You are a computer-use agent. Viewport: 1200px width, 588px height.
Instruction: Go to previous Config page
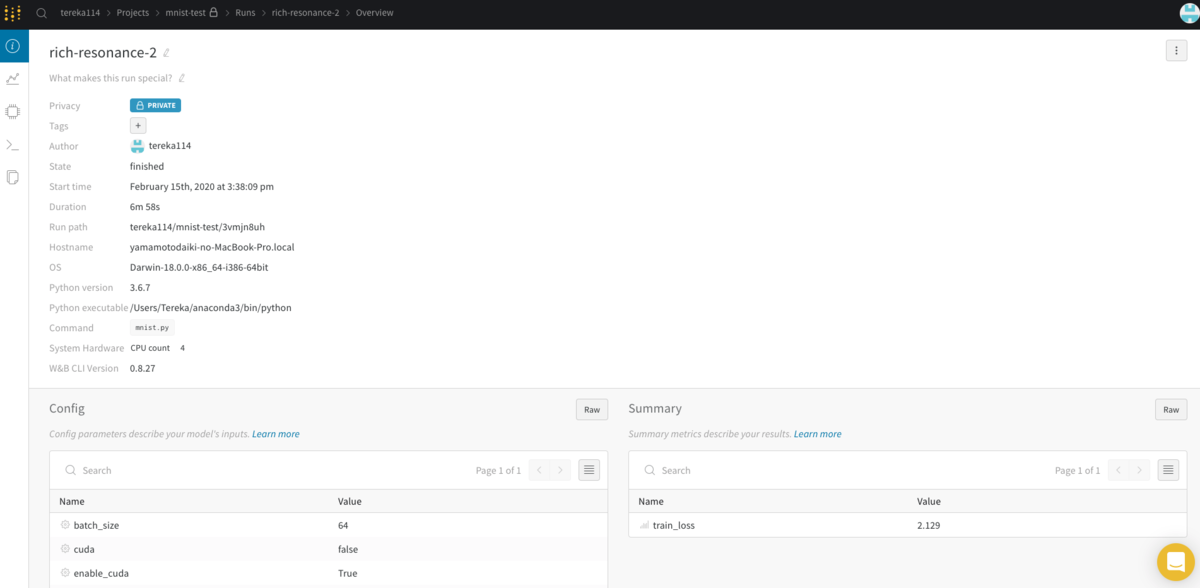point(540,470)
